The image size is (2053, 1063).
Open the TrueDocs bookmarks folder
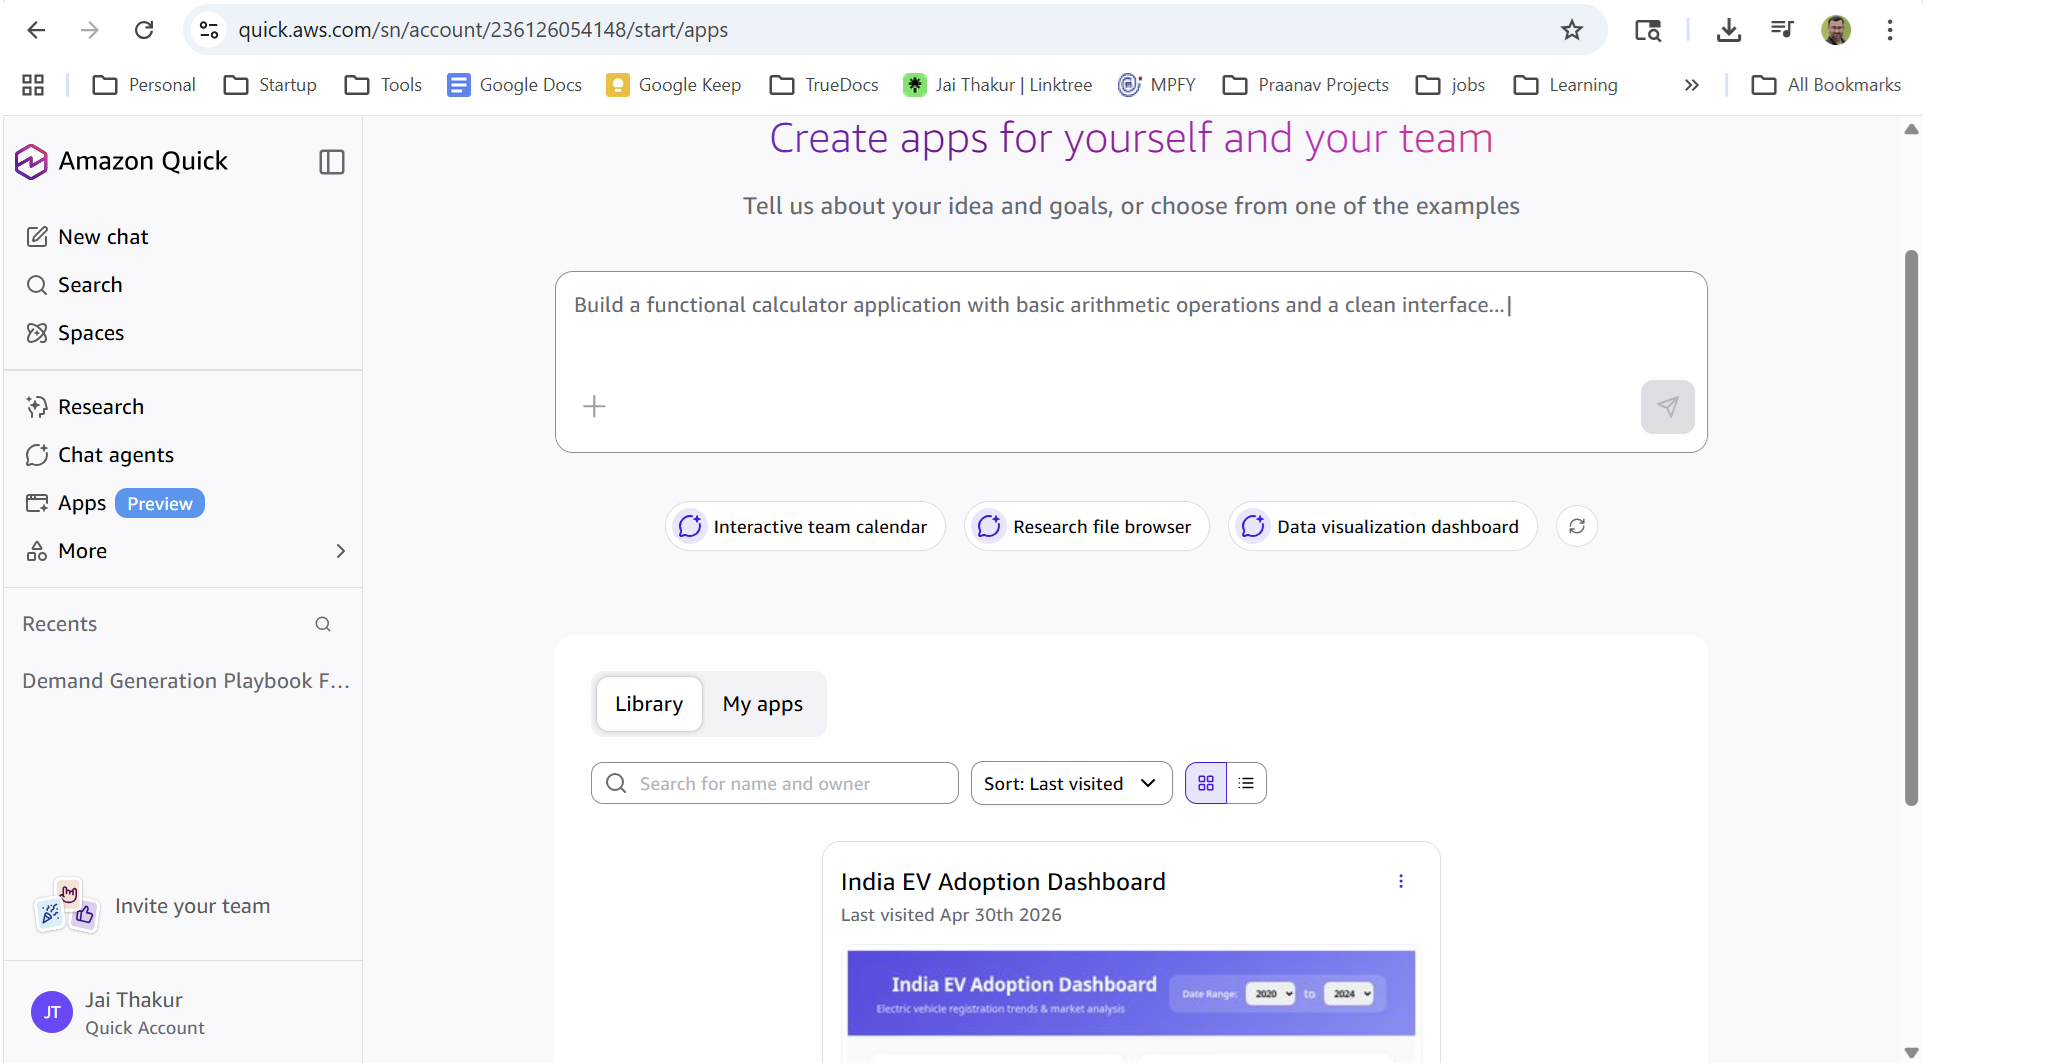coord(825,85)
